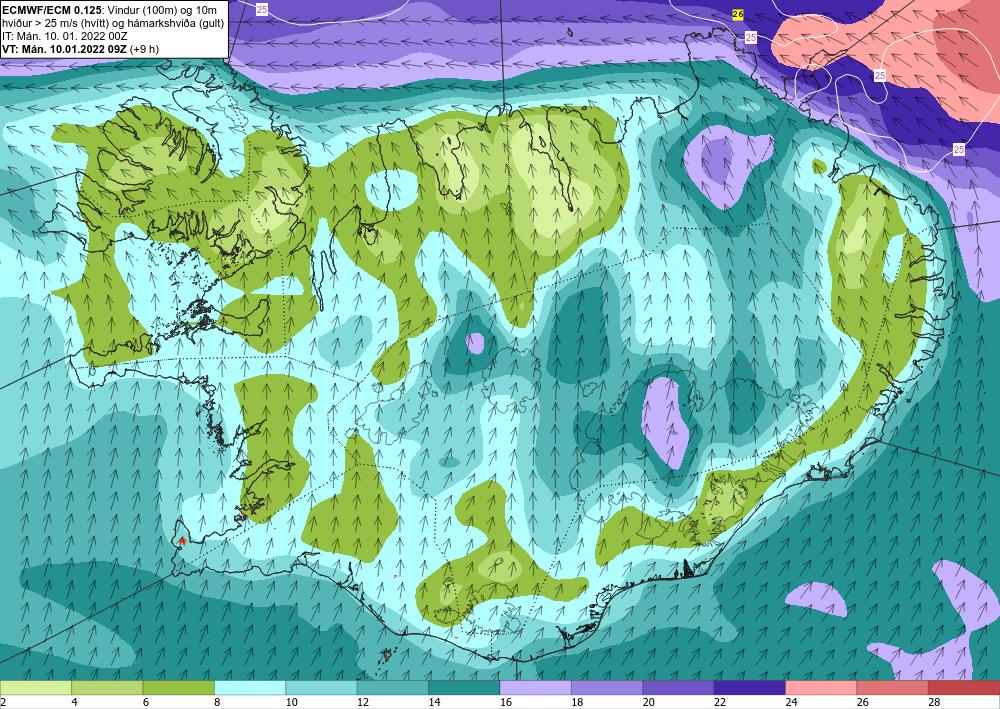Click the legend scale value "22"
This screenshot has width=1000, height=709.
click(x=720, y=702)
